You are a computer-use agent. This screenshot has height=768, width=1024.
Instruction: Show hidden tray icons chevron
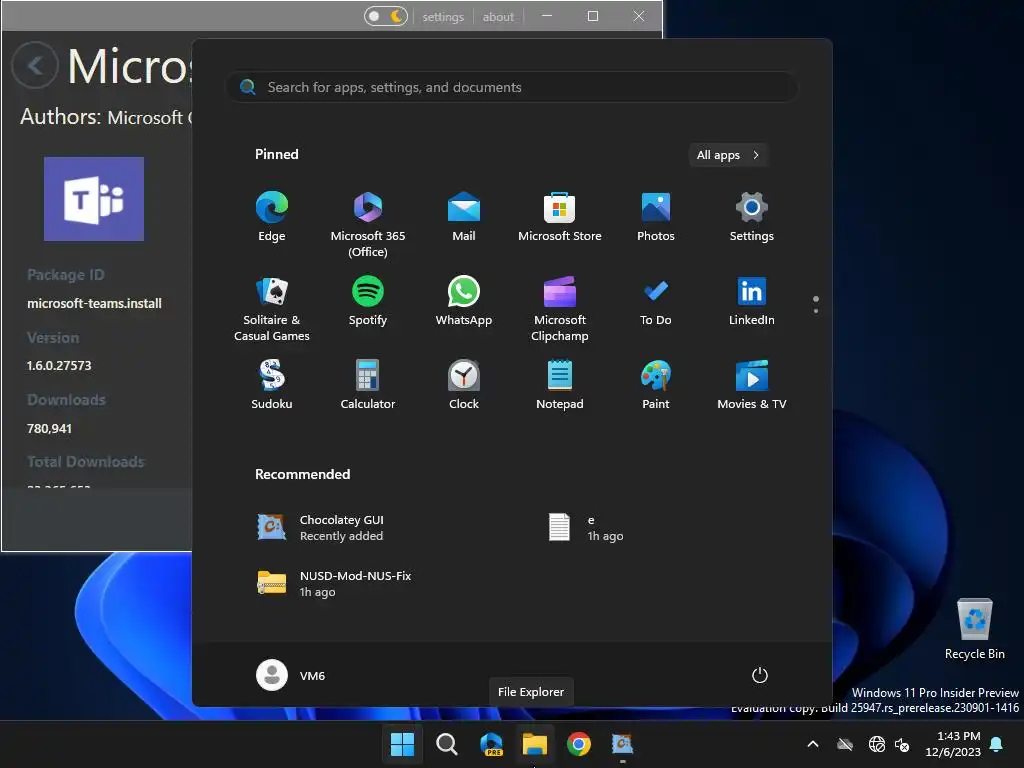point(812,744)
